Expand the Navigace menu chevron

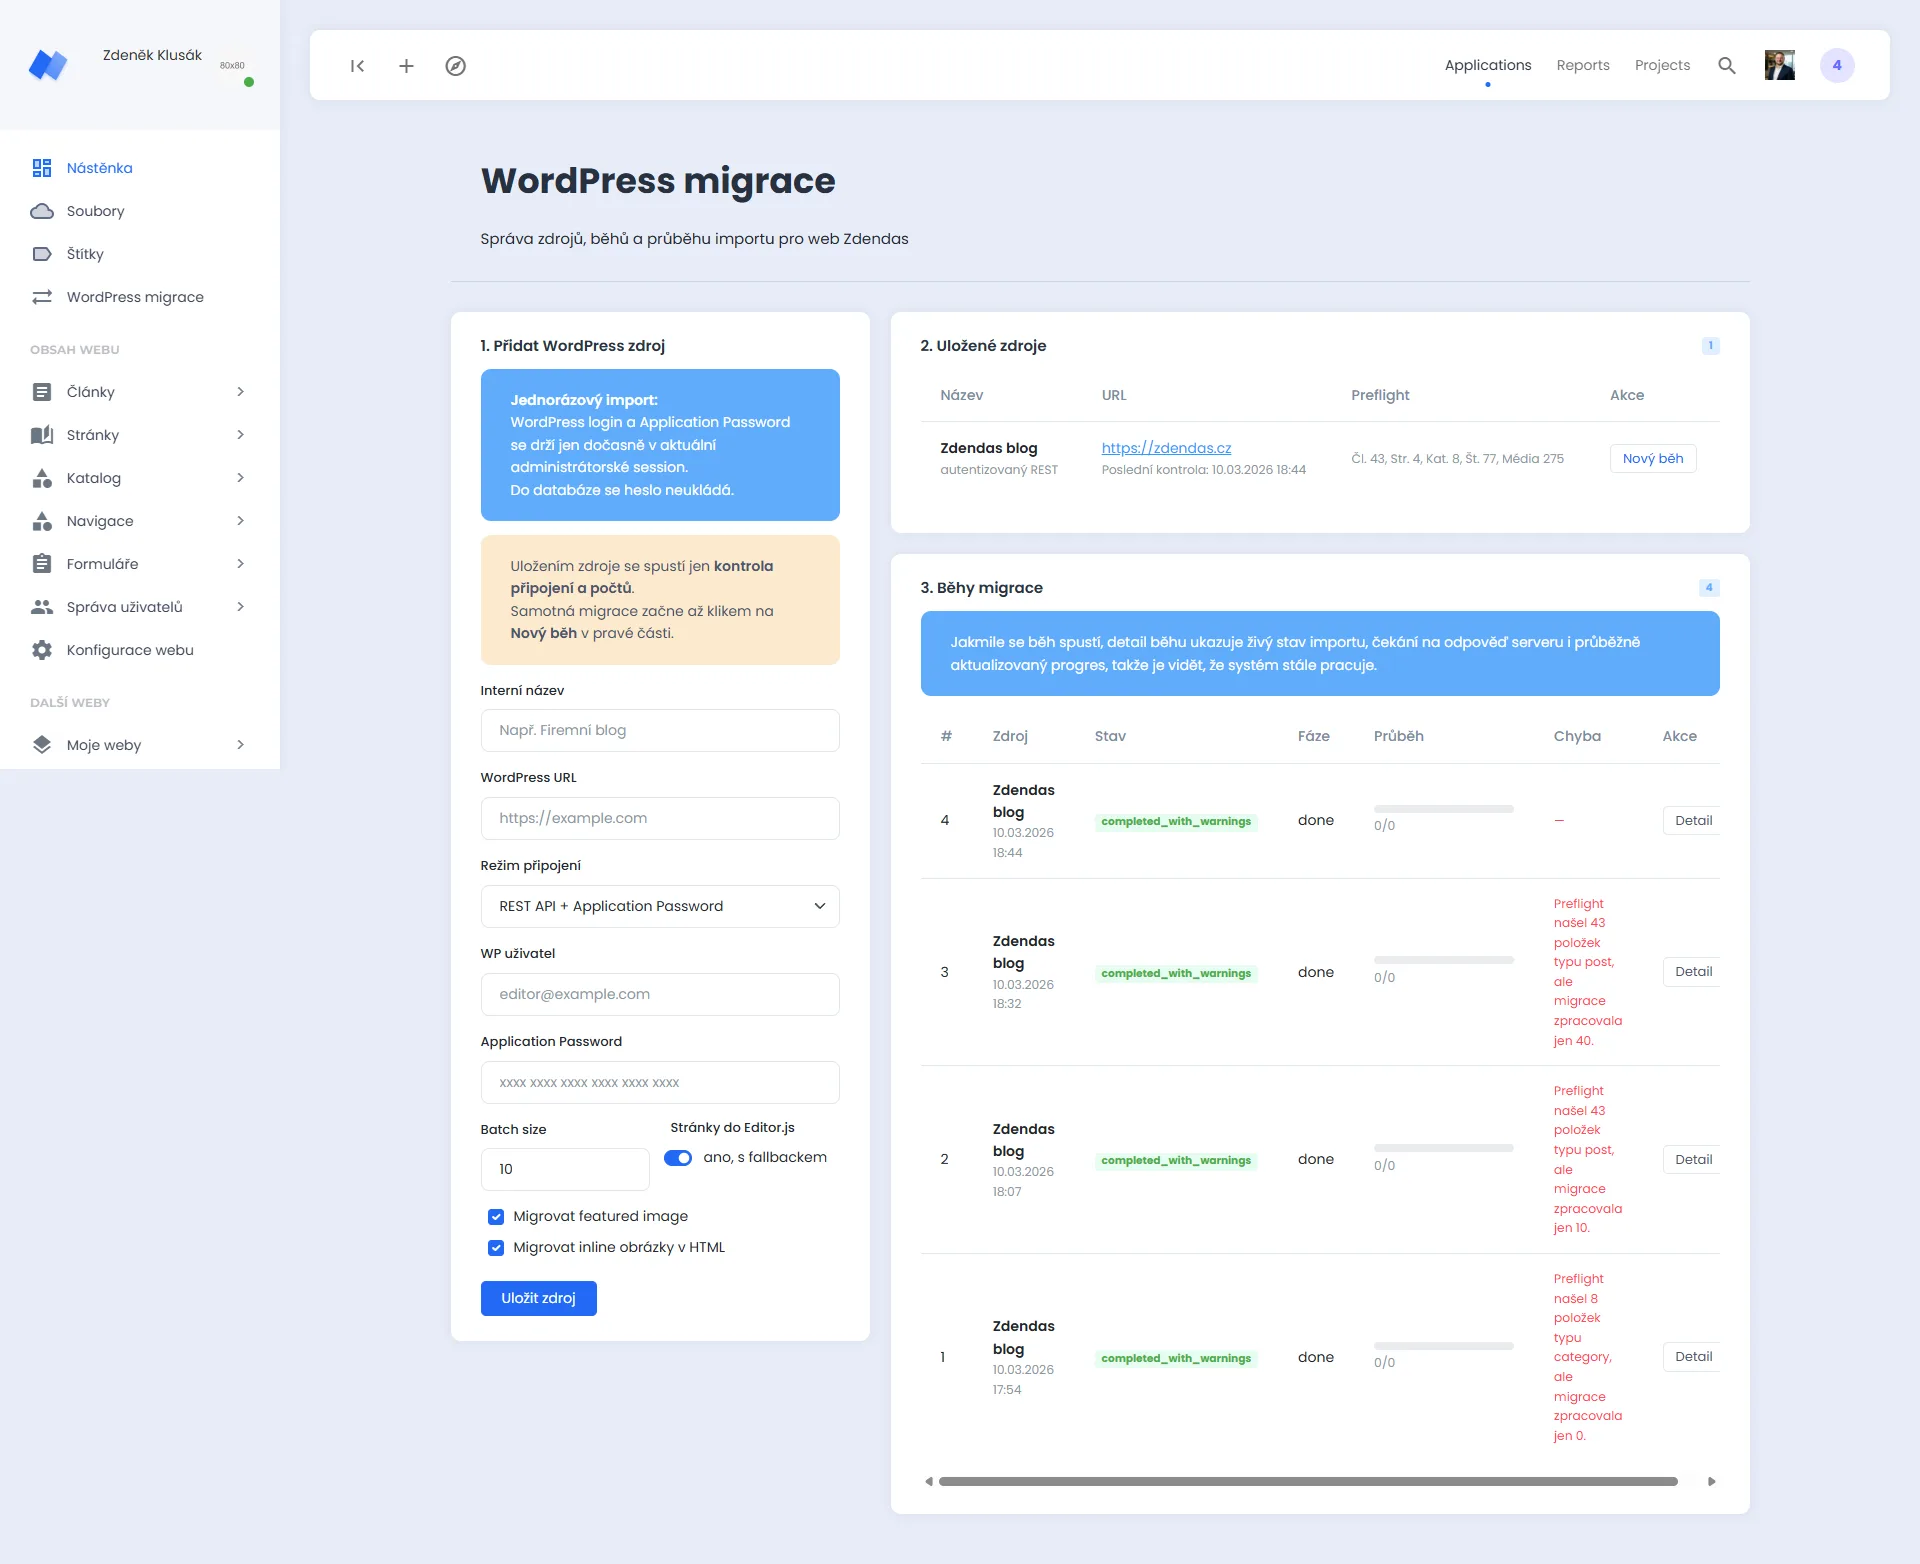[x=240, y=521]
